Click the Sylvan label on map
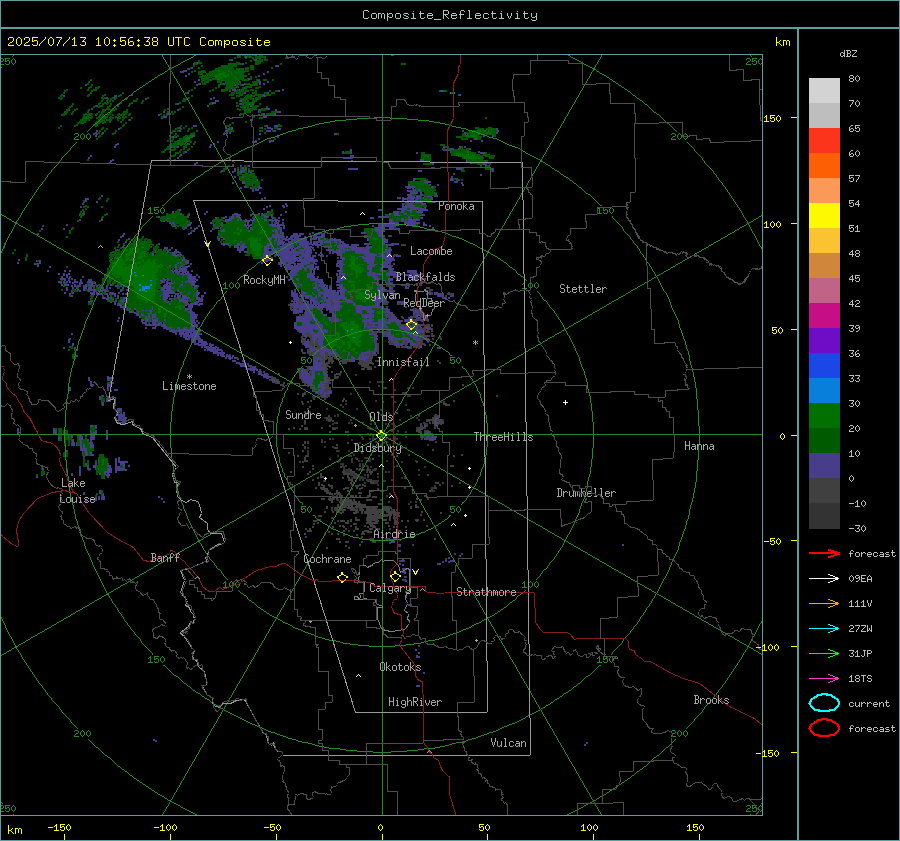900x841 pixels. [382, 295]
